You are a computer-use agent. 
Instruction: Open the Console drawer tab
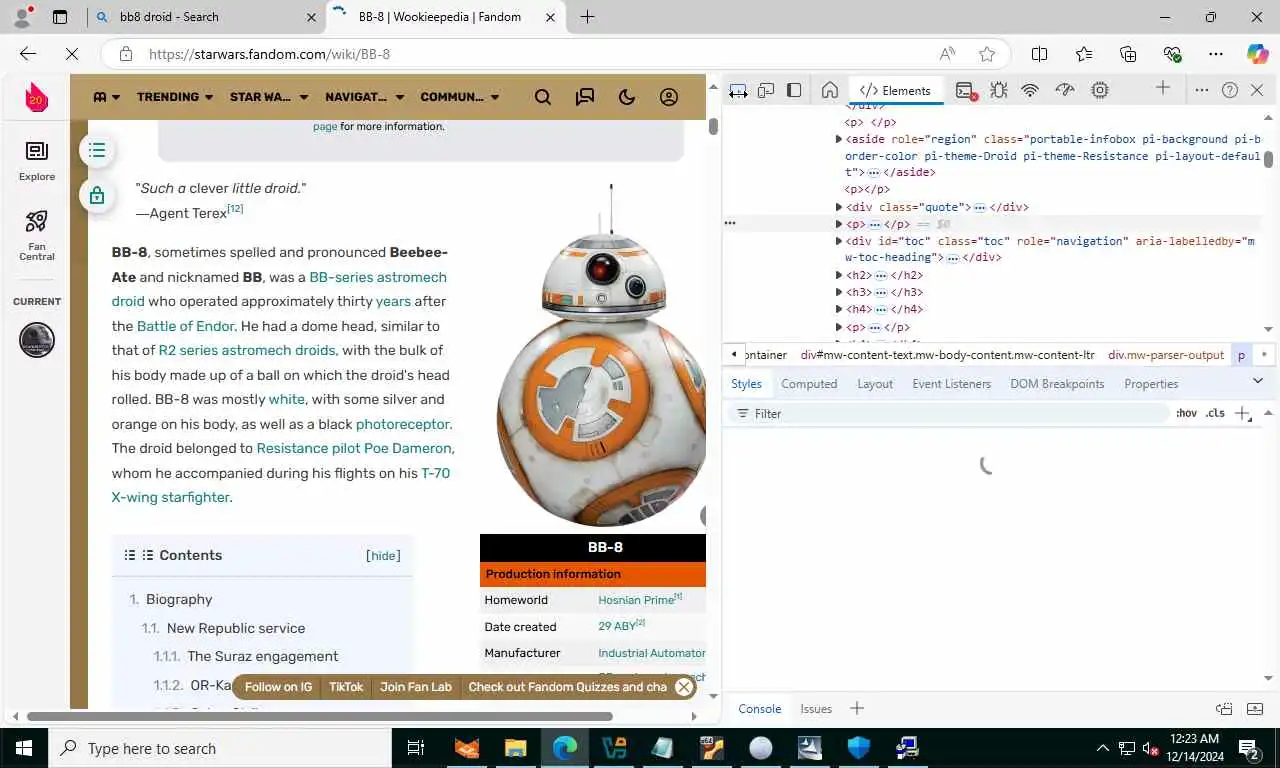(759, 709)
